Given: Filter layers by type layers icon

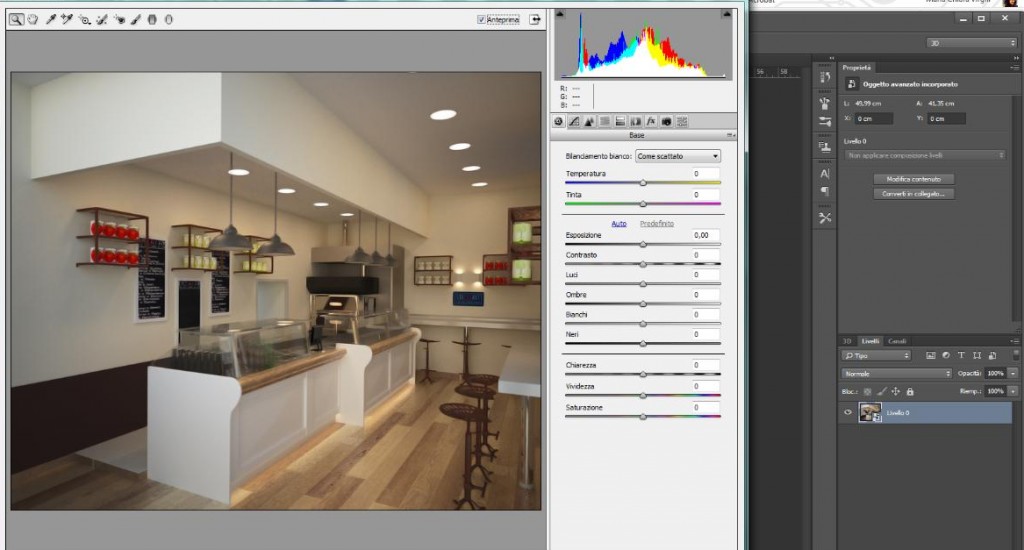Looking at the screenshot, I should pyautogui.click(x=961, y=355).
